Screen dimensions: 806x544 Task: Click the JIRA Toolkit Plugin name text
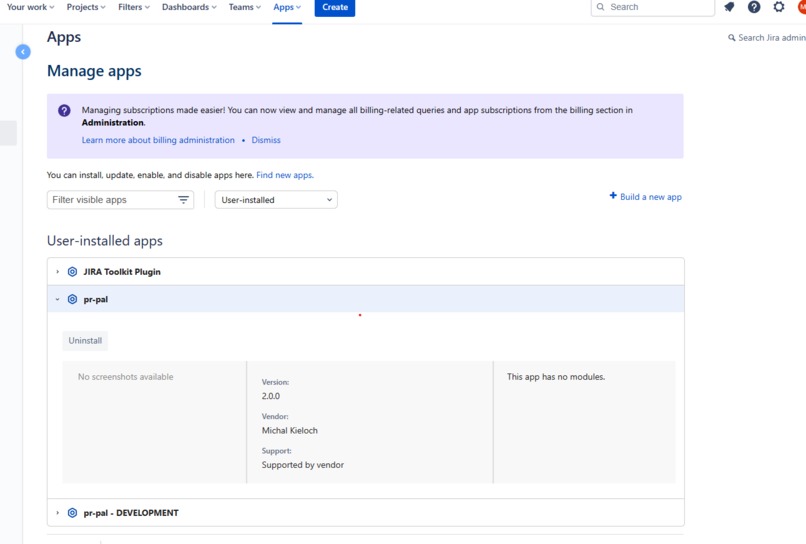point(122,271)
